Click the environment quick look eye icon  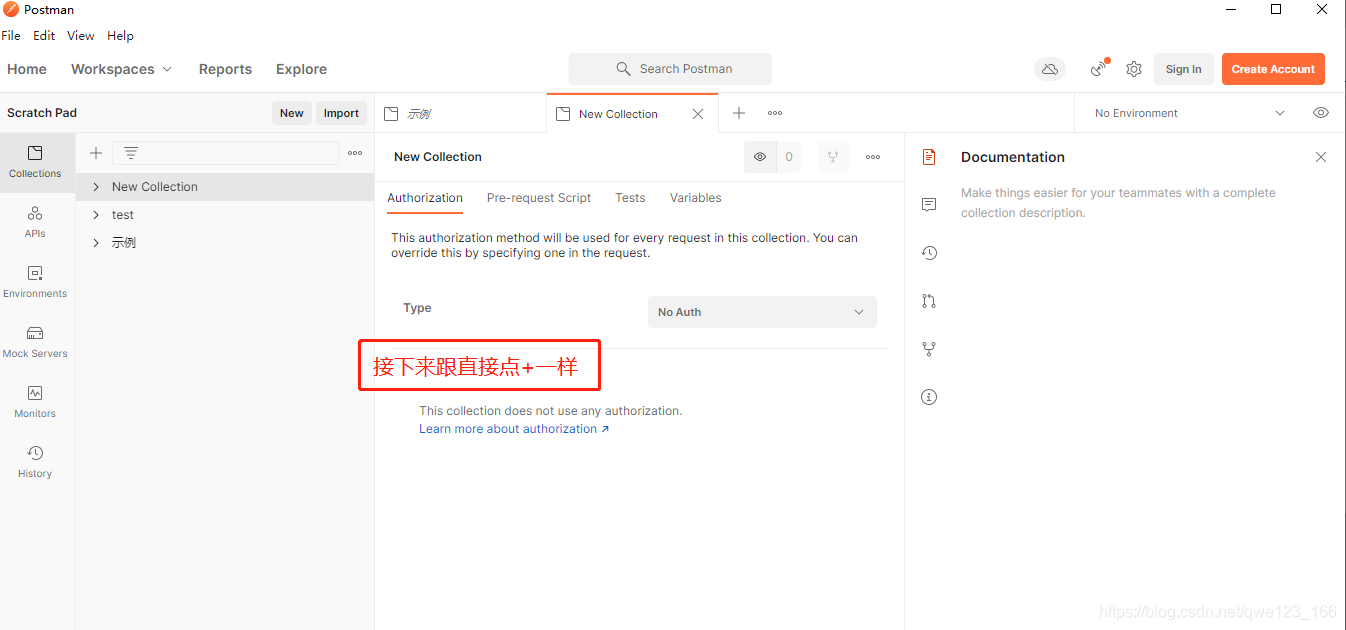(1321, 113)
